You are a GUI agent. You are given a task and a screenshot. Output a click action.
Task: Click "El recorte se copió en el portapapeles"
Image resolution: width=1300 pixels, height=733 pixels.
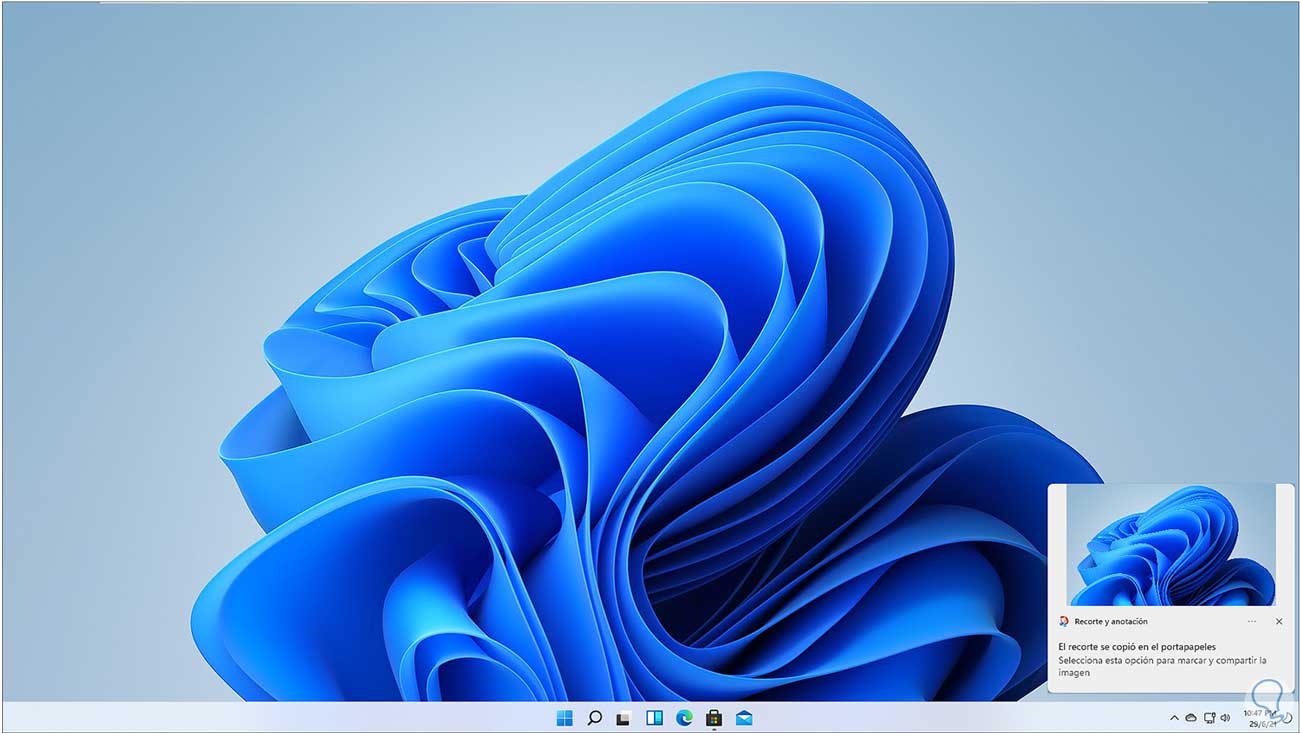tap(1137, 647)
